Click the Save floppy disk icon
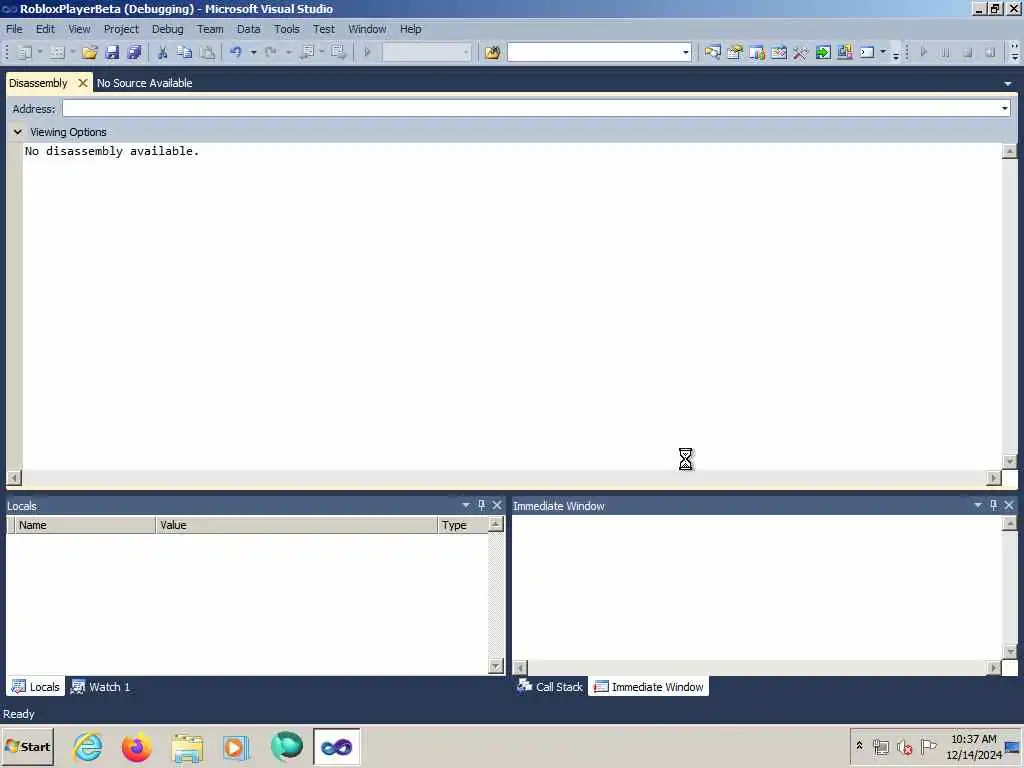 tap(112, 52)
